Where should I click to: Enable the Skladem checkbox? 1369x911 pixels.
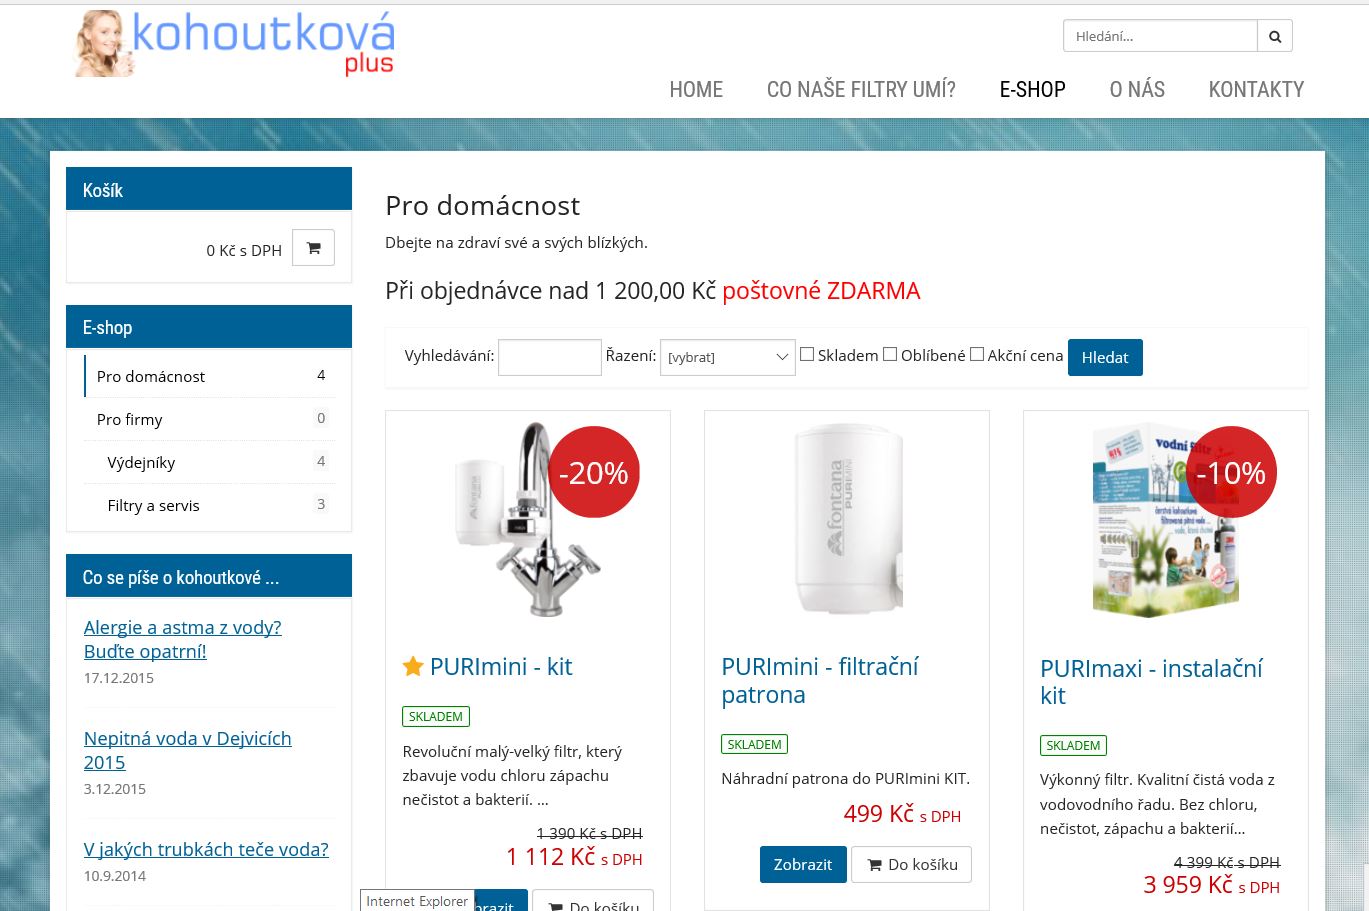click(x=807, y=354)
